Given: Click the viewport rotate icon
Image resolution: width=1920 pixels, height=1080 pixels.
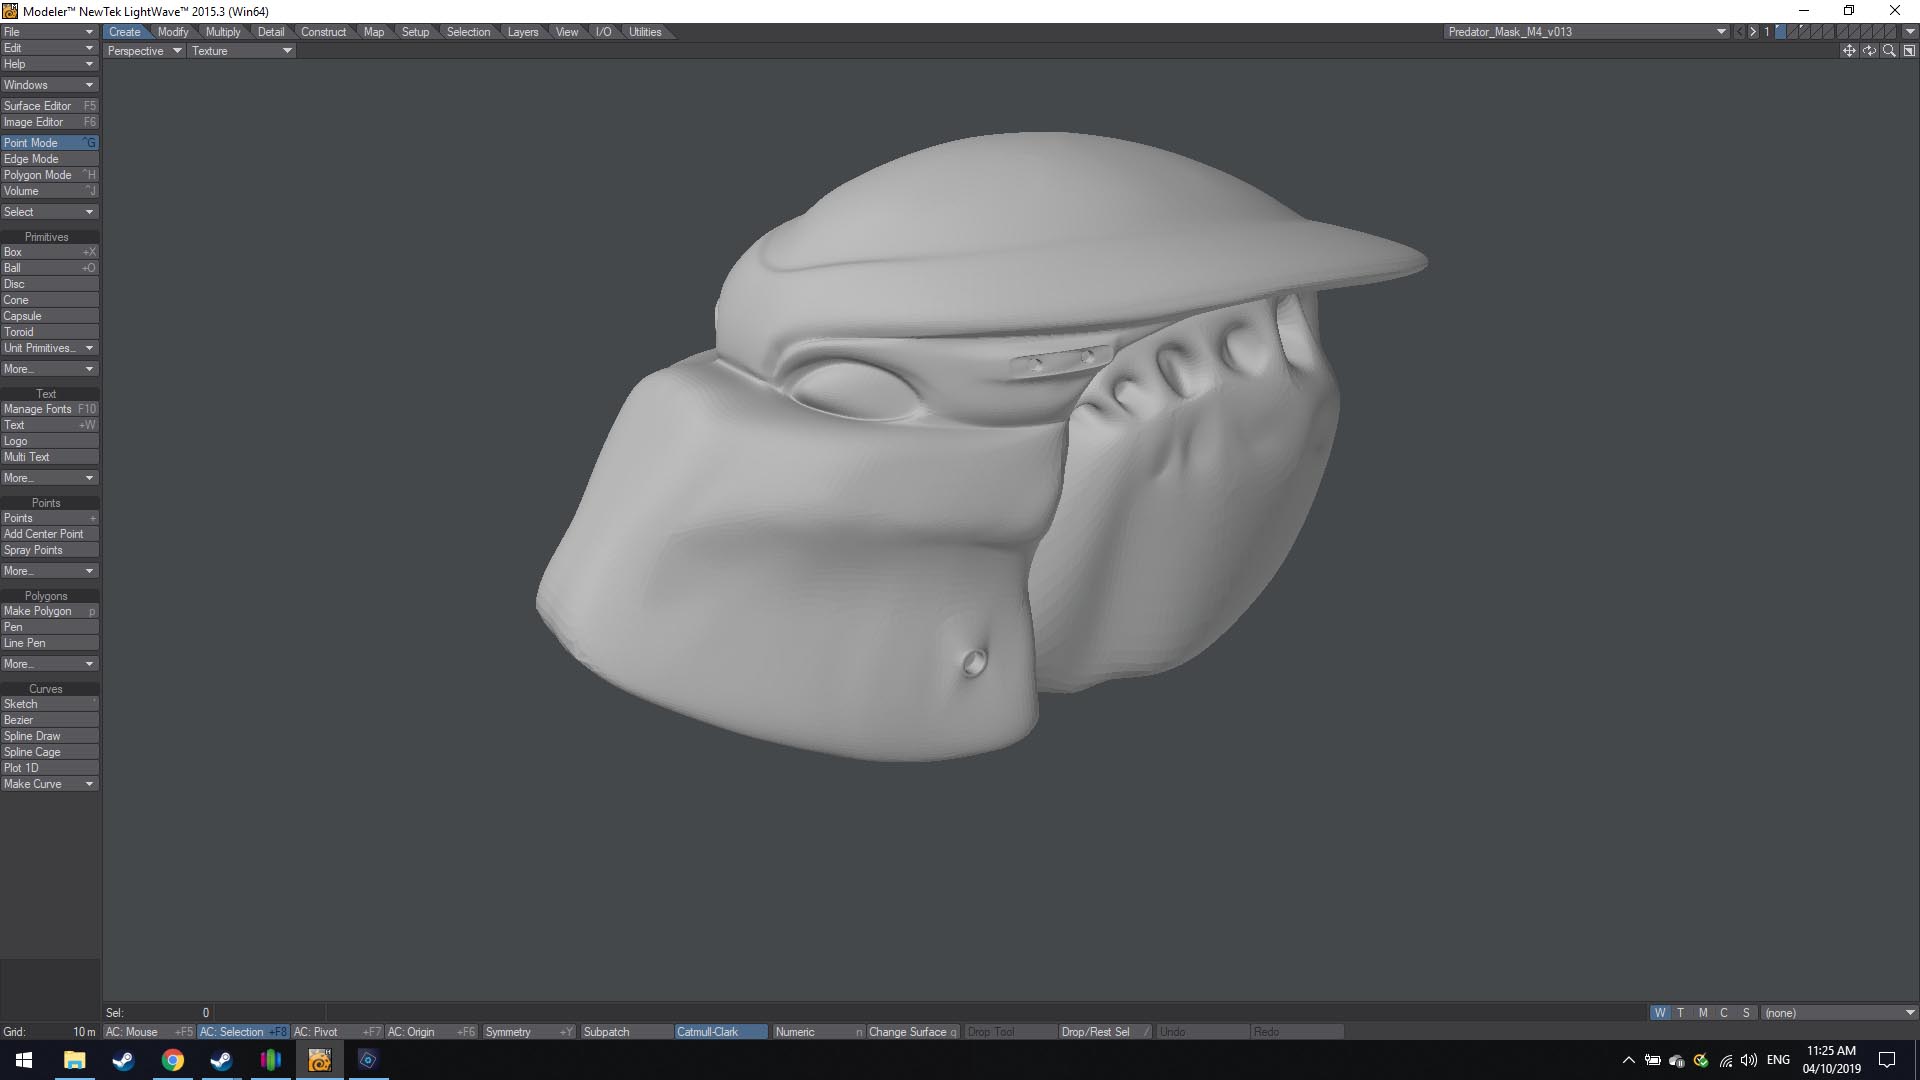Looking at the screenshot, I should point(1869,51).
